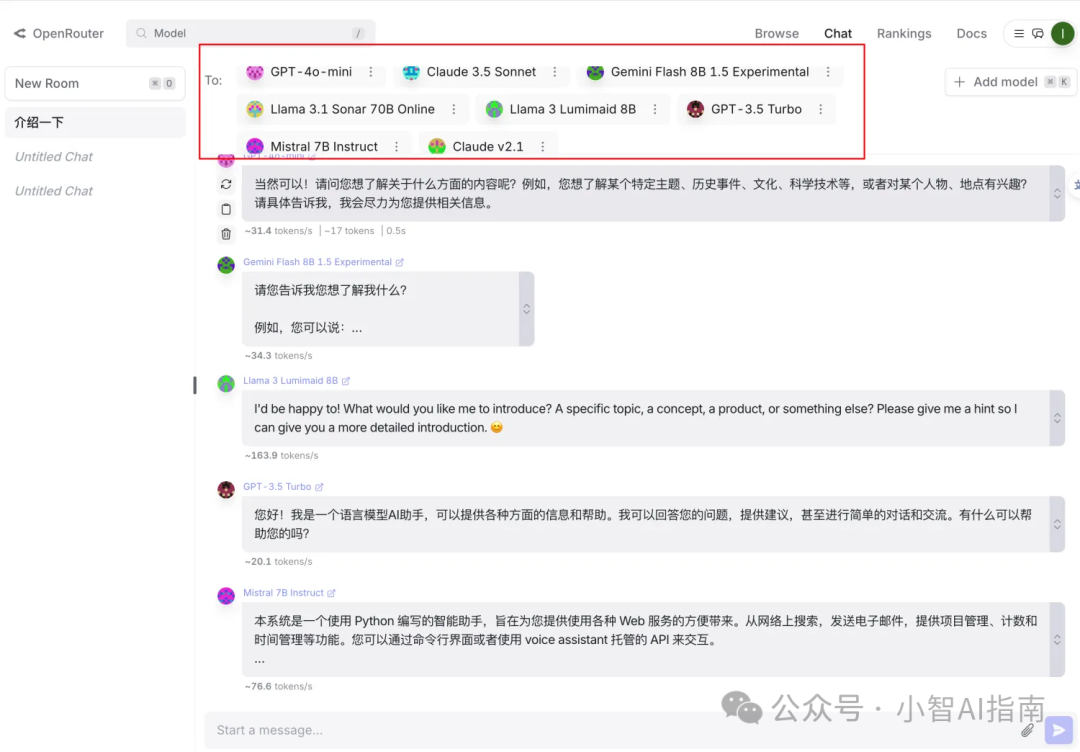Open external link beside Mistral 7B Instruct response
The width and height of the screenshot is (1080, 752).
click(331, 593)
